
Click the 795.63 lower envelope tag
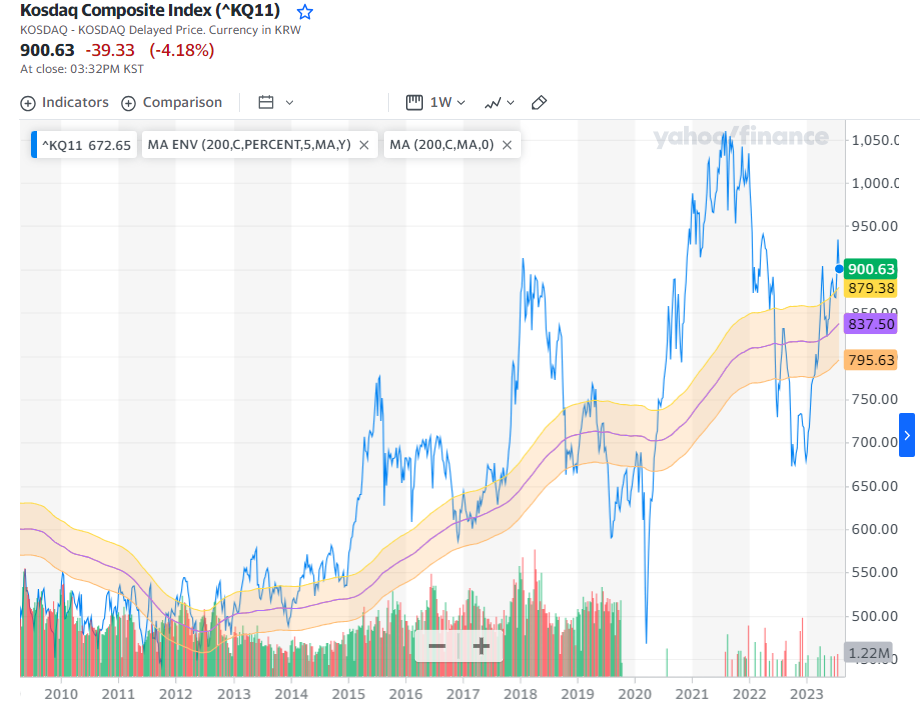point(871,360)
